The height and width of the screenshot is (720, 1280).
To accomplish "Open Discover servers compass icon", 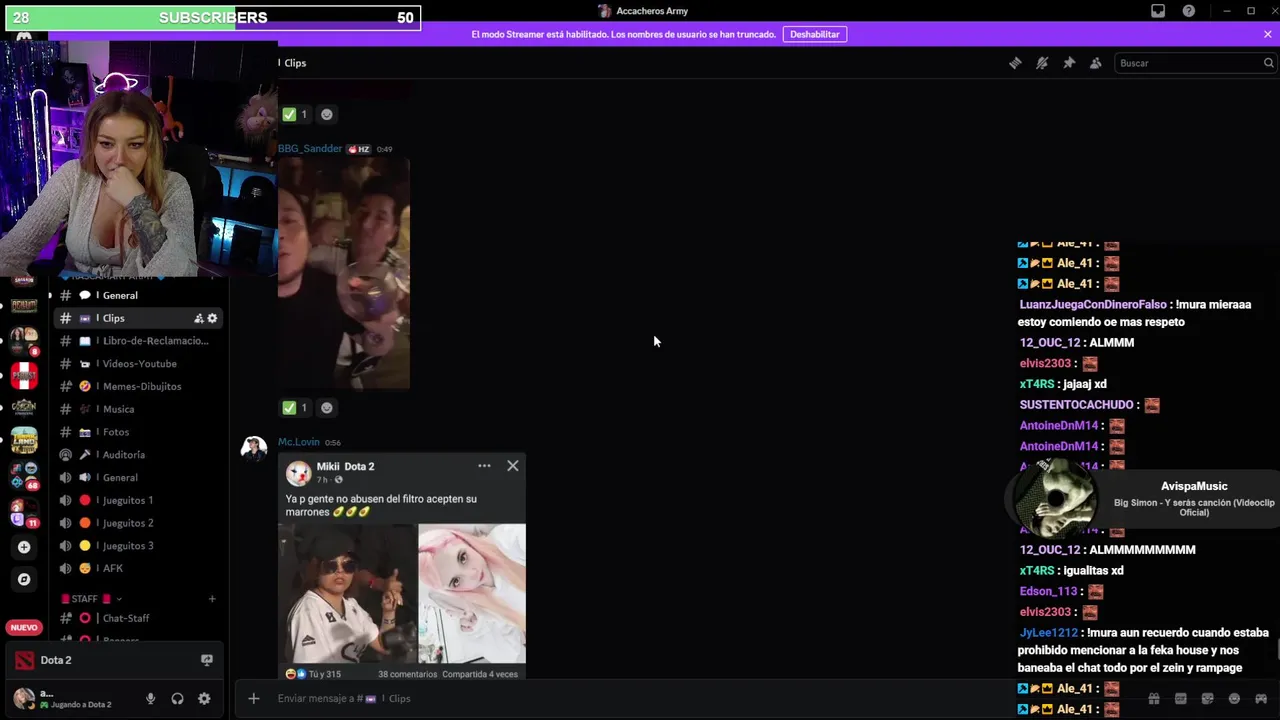I will pos(24,579).
